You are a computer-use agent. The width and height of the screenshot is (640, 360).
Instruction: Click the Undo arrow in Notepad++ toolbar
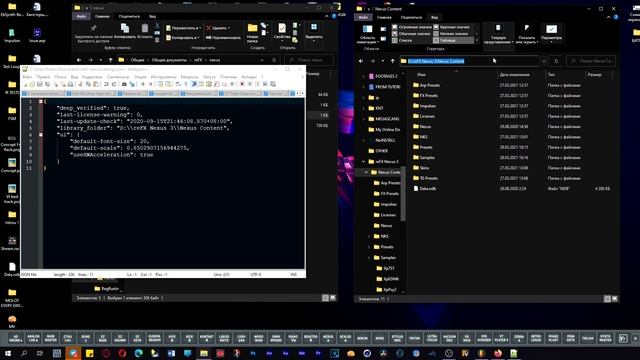[x=106, y=84]
